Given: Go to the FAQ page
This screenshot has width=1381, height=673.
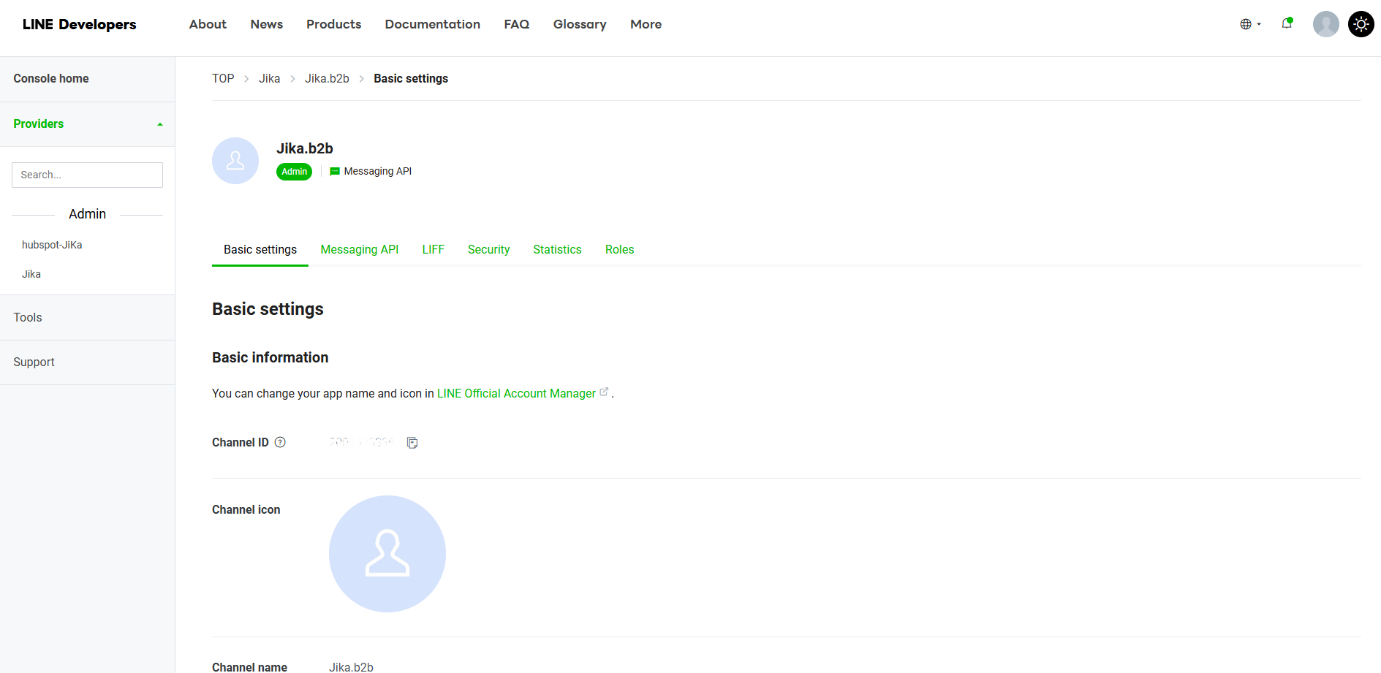Looking at the screenshot, I should (x=517, y=24).
